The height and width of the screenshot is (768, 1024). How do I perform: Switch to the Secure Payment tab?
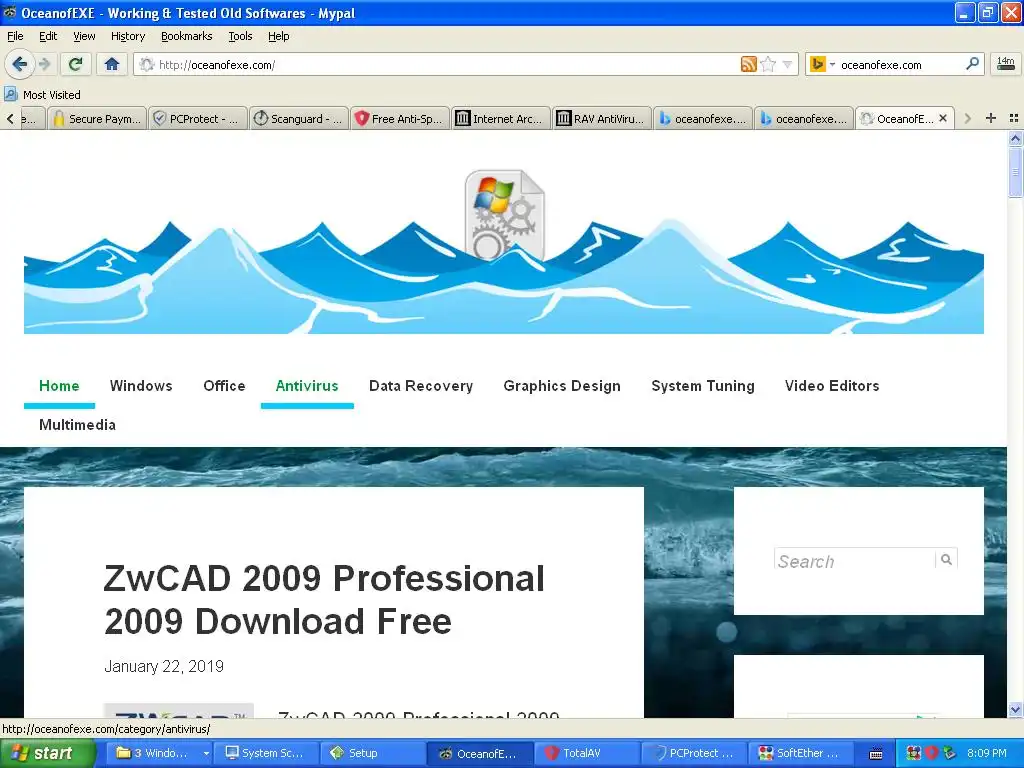pos(97,119)
